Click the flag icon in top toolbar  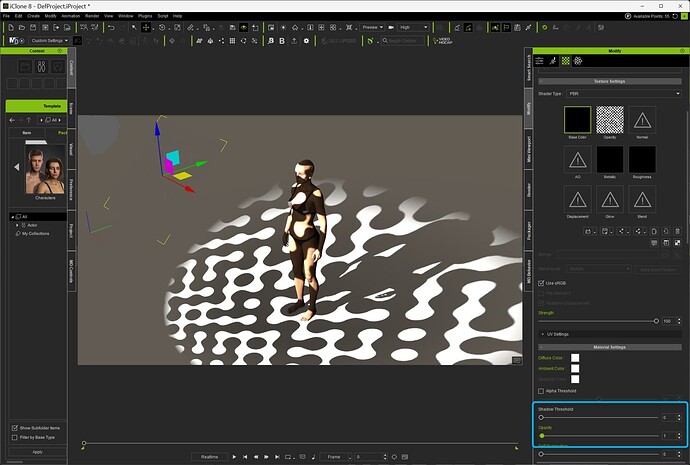click(506, 27)
